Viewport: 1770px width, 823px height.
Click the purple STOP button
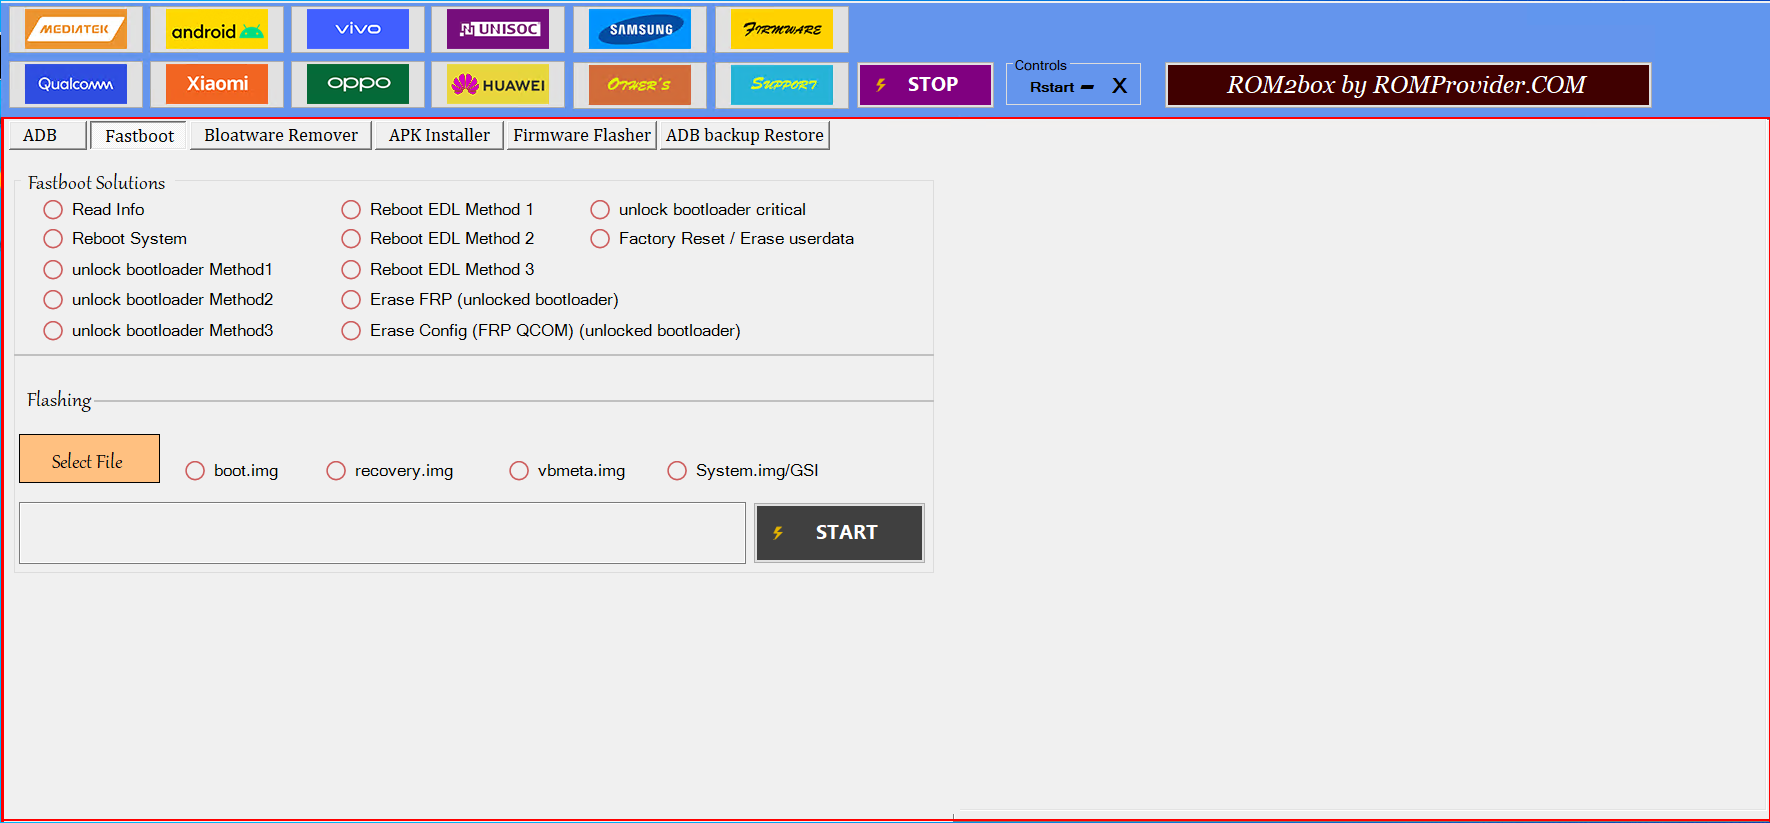(x=925, y=85)
